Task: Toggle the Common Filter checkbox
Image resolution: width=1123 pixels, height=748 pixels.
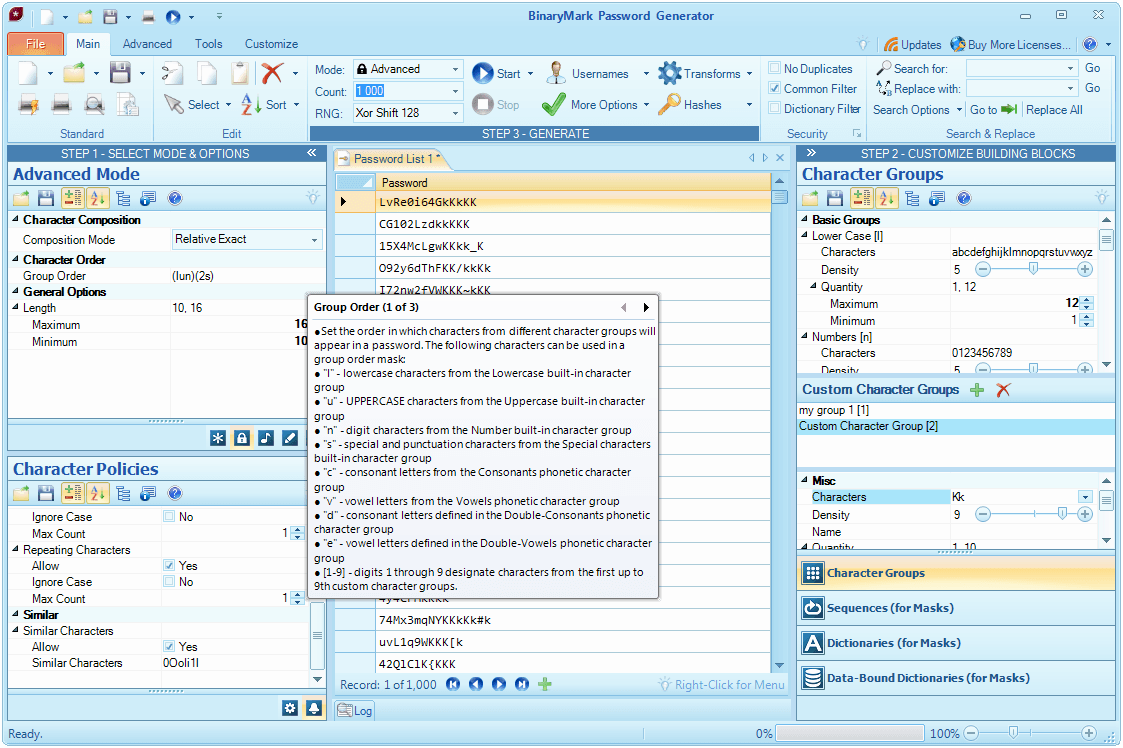Action: pos(774,88)
